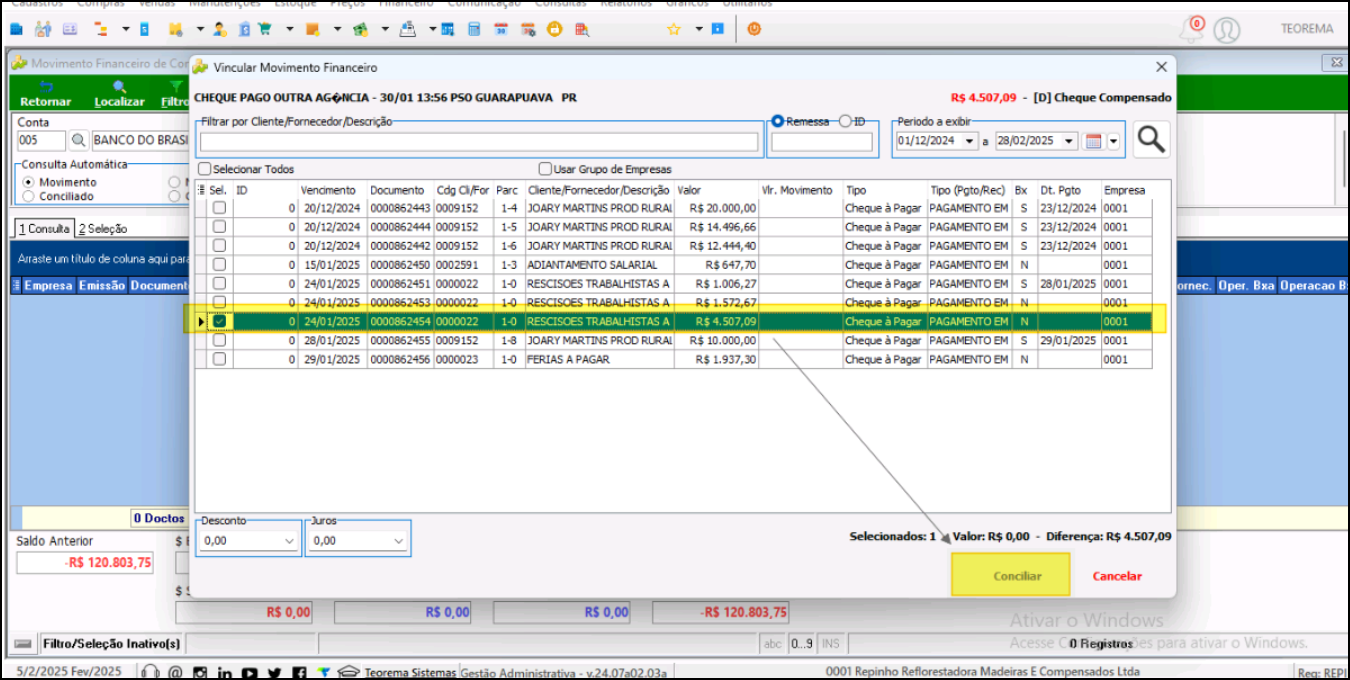Click the 29/01/2025 payment date cell
1350x680 pixels.
click(1069, 341)
